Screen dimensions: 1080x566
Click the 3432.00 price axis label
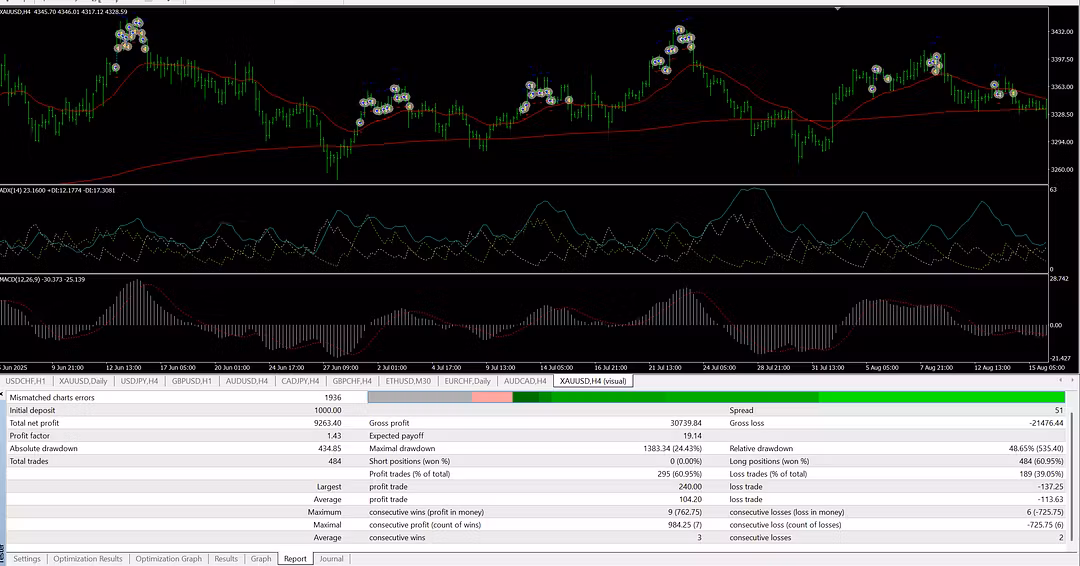tap(1062, 32)
